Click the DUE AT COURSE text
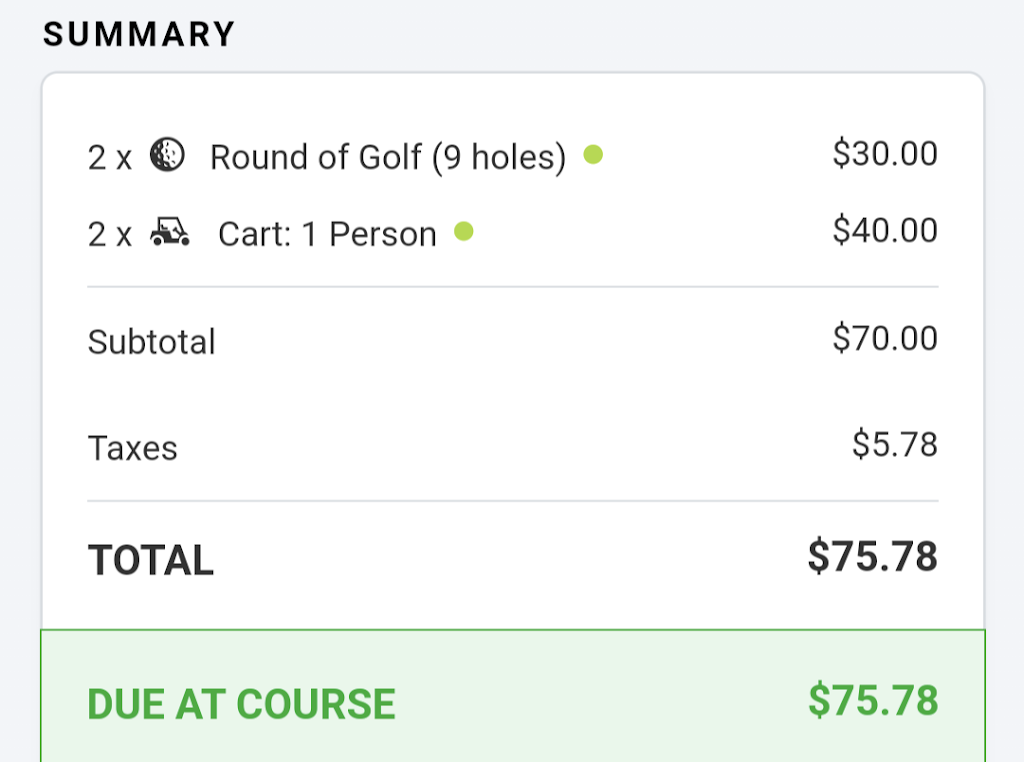The width and height of the screenshot is (1024, 762). [x=241, y=704]
